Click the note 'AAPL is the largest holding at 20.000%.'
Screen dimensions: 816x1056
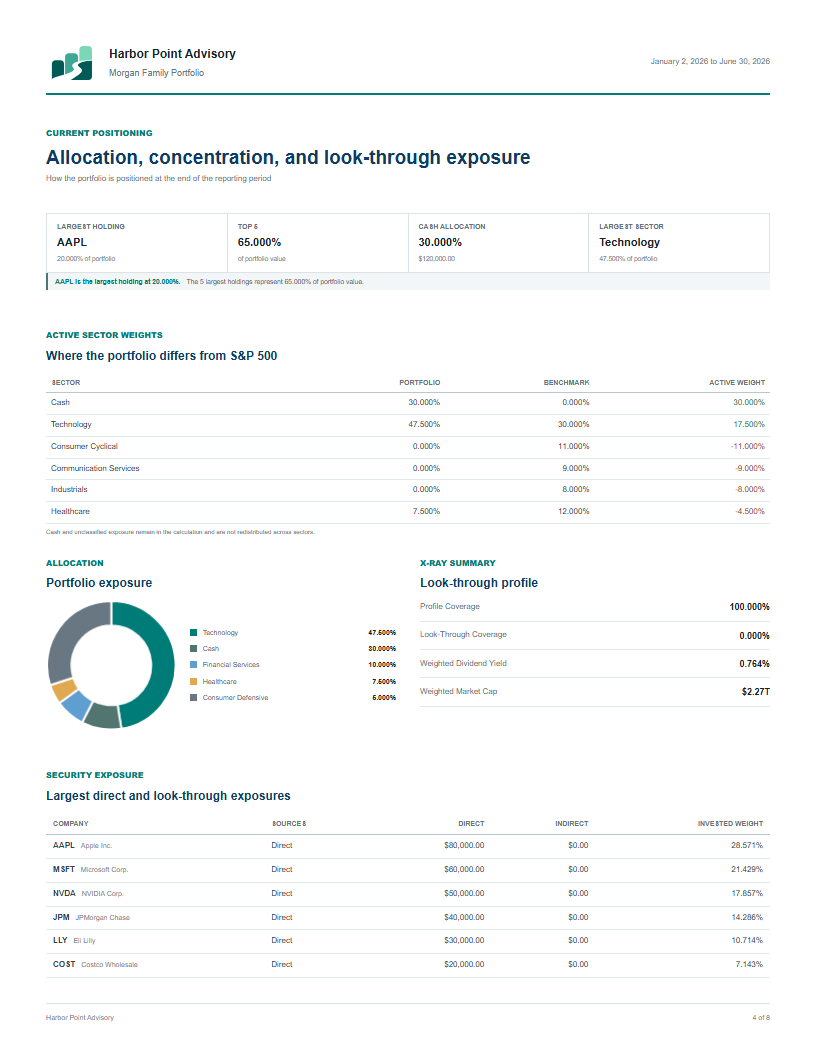pyautogui.click(x=117, y=282)
